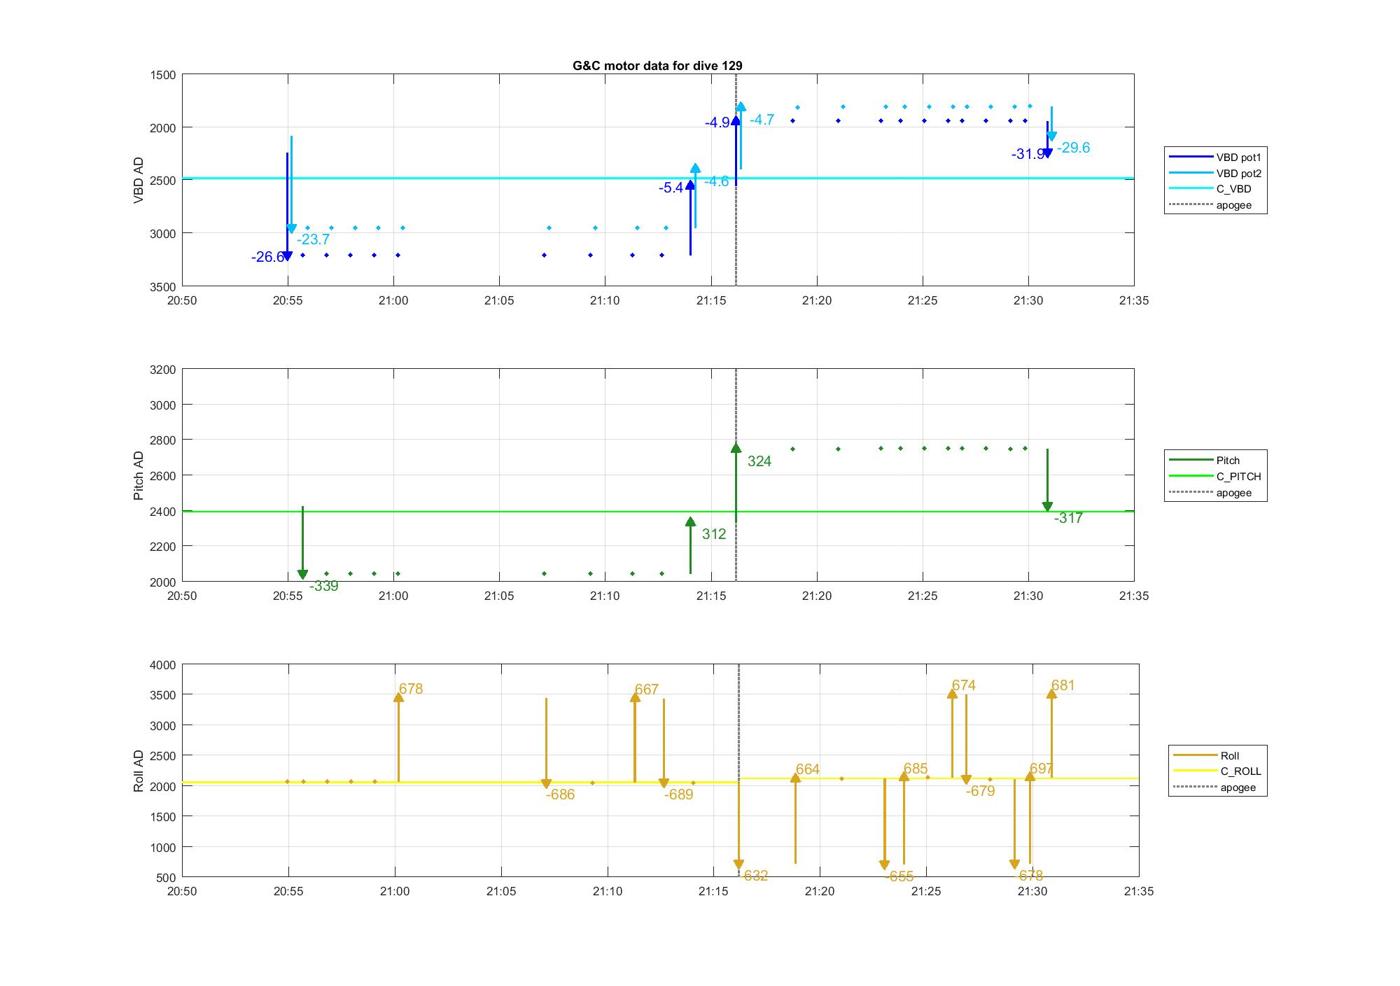Click the "674" roll data label
Screen dimensions: 1400x986
[963, 685]
